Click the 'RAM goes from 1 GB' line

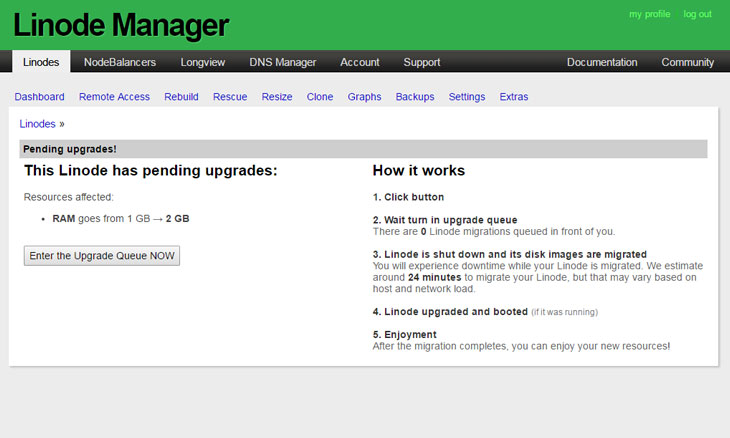click(121, 219)
